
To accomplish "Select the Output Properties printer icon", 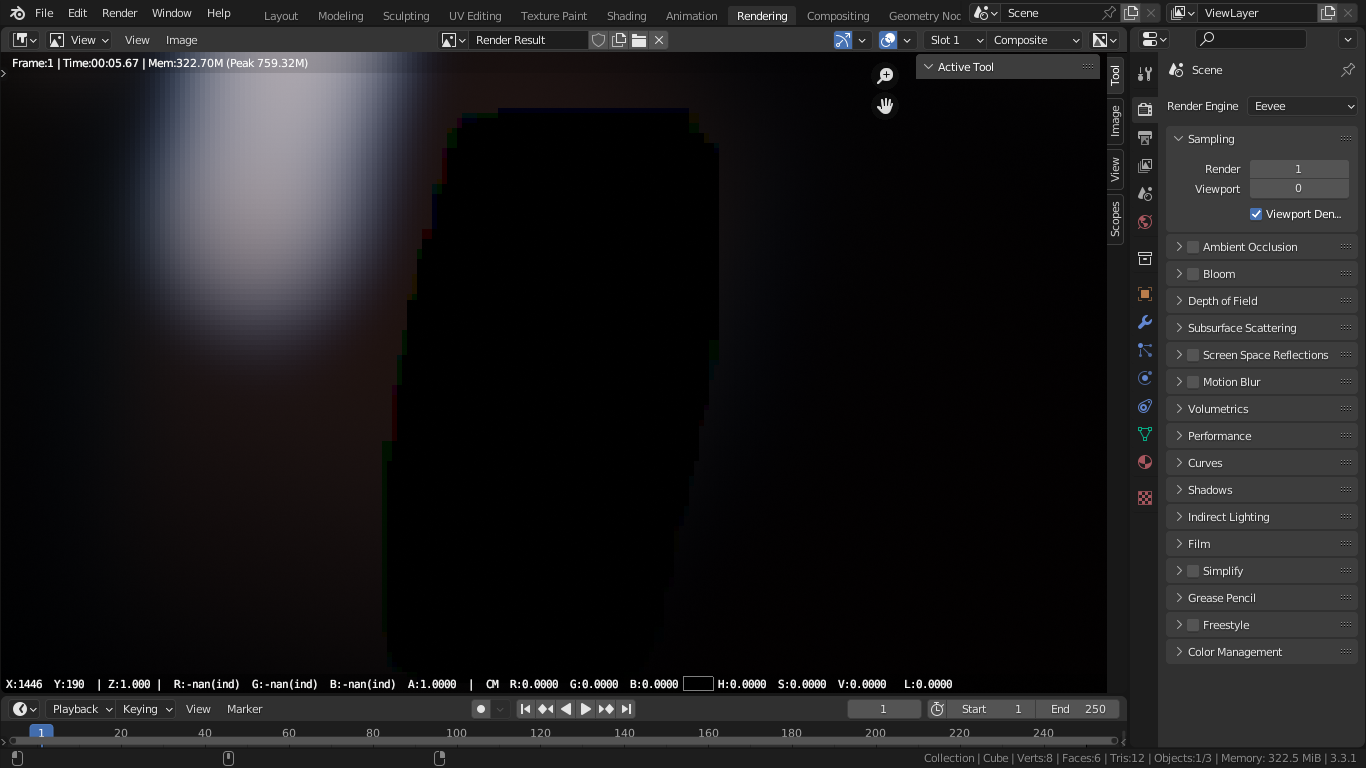I will click(x=1145, y=138).
